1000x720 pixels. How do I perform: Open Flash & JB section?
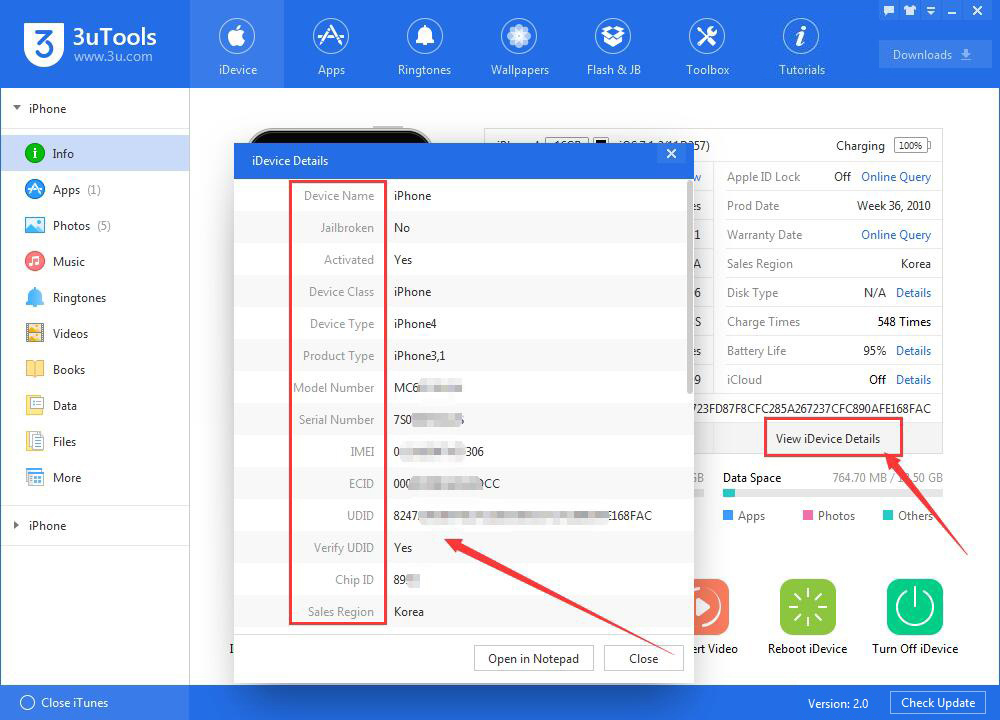[x=613, y=45]
